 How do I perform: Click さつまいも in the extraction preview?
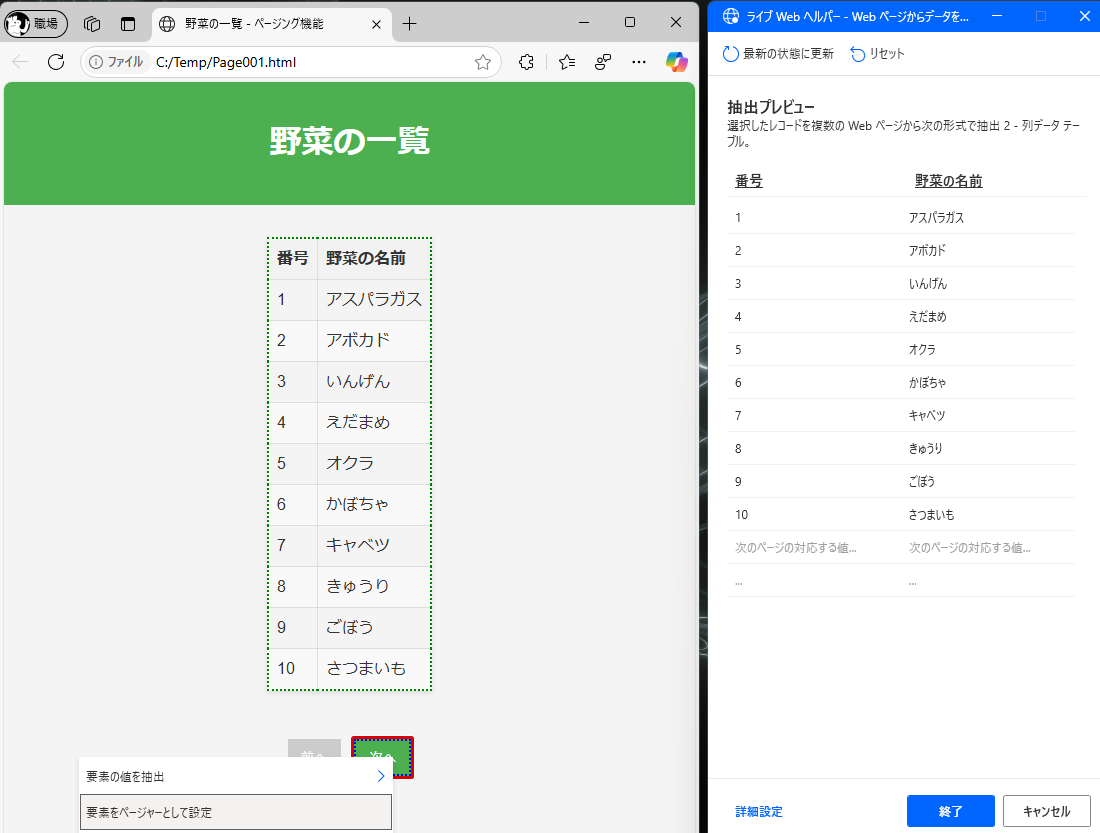932,514
